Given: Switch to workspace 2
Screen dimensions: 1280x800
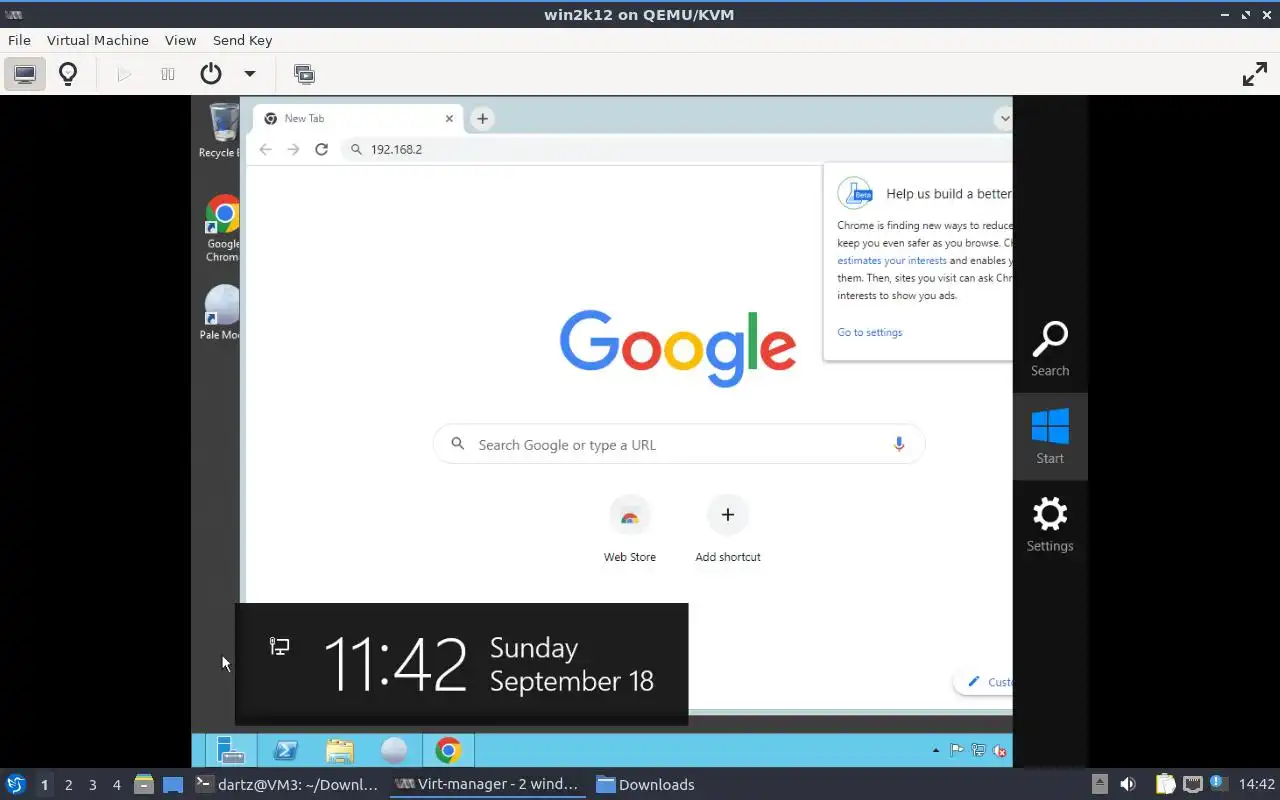Looking at the screenshot, I should click(68, 785).
